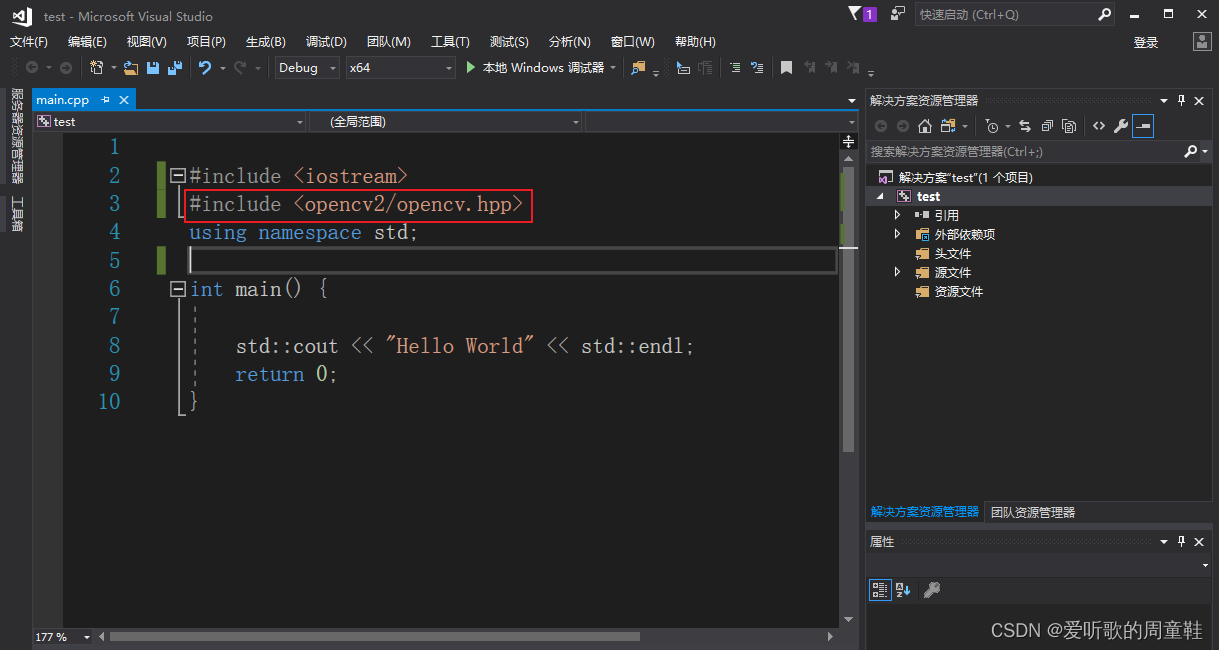This screenshot has width=1219, height=650.
Task: Close the Solution Explorer panel
Action: coord(1200,100)
